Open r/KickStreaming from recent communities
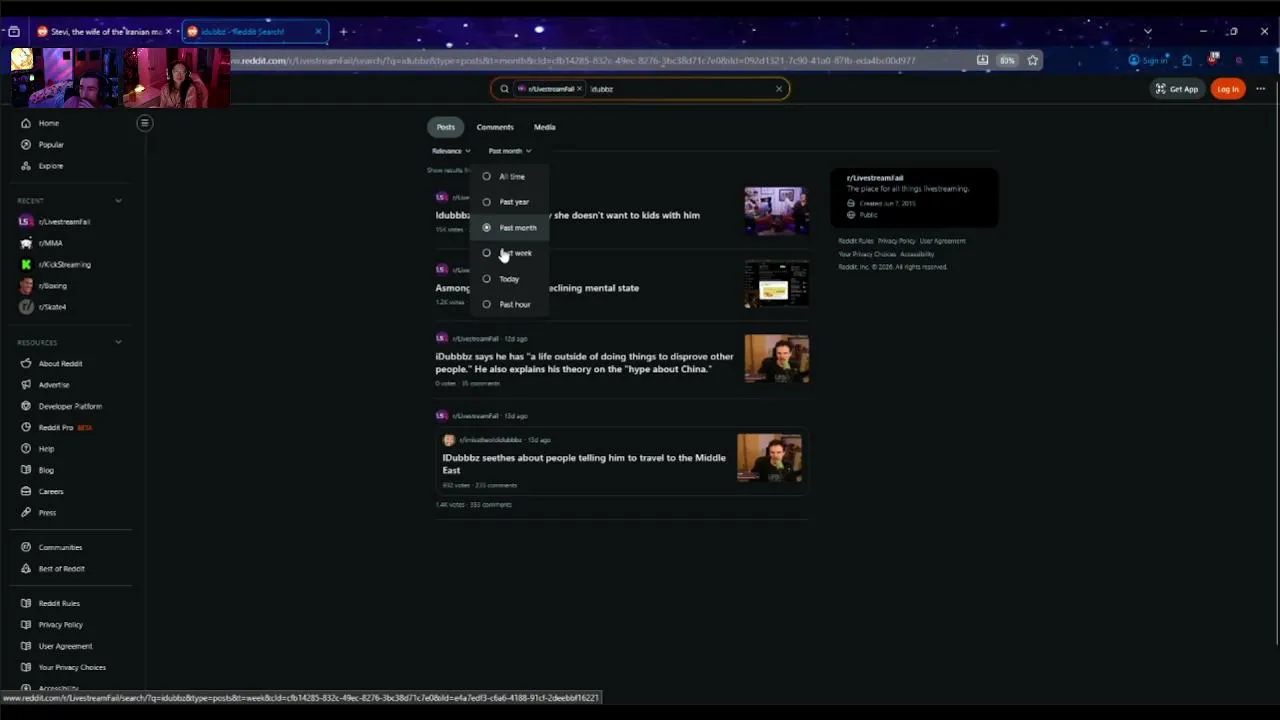The image size is (1280, 720). [x=64, y=264]
